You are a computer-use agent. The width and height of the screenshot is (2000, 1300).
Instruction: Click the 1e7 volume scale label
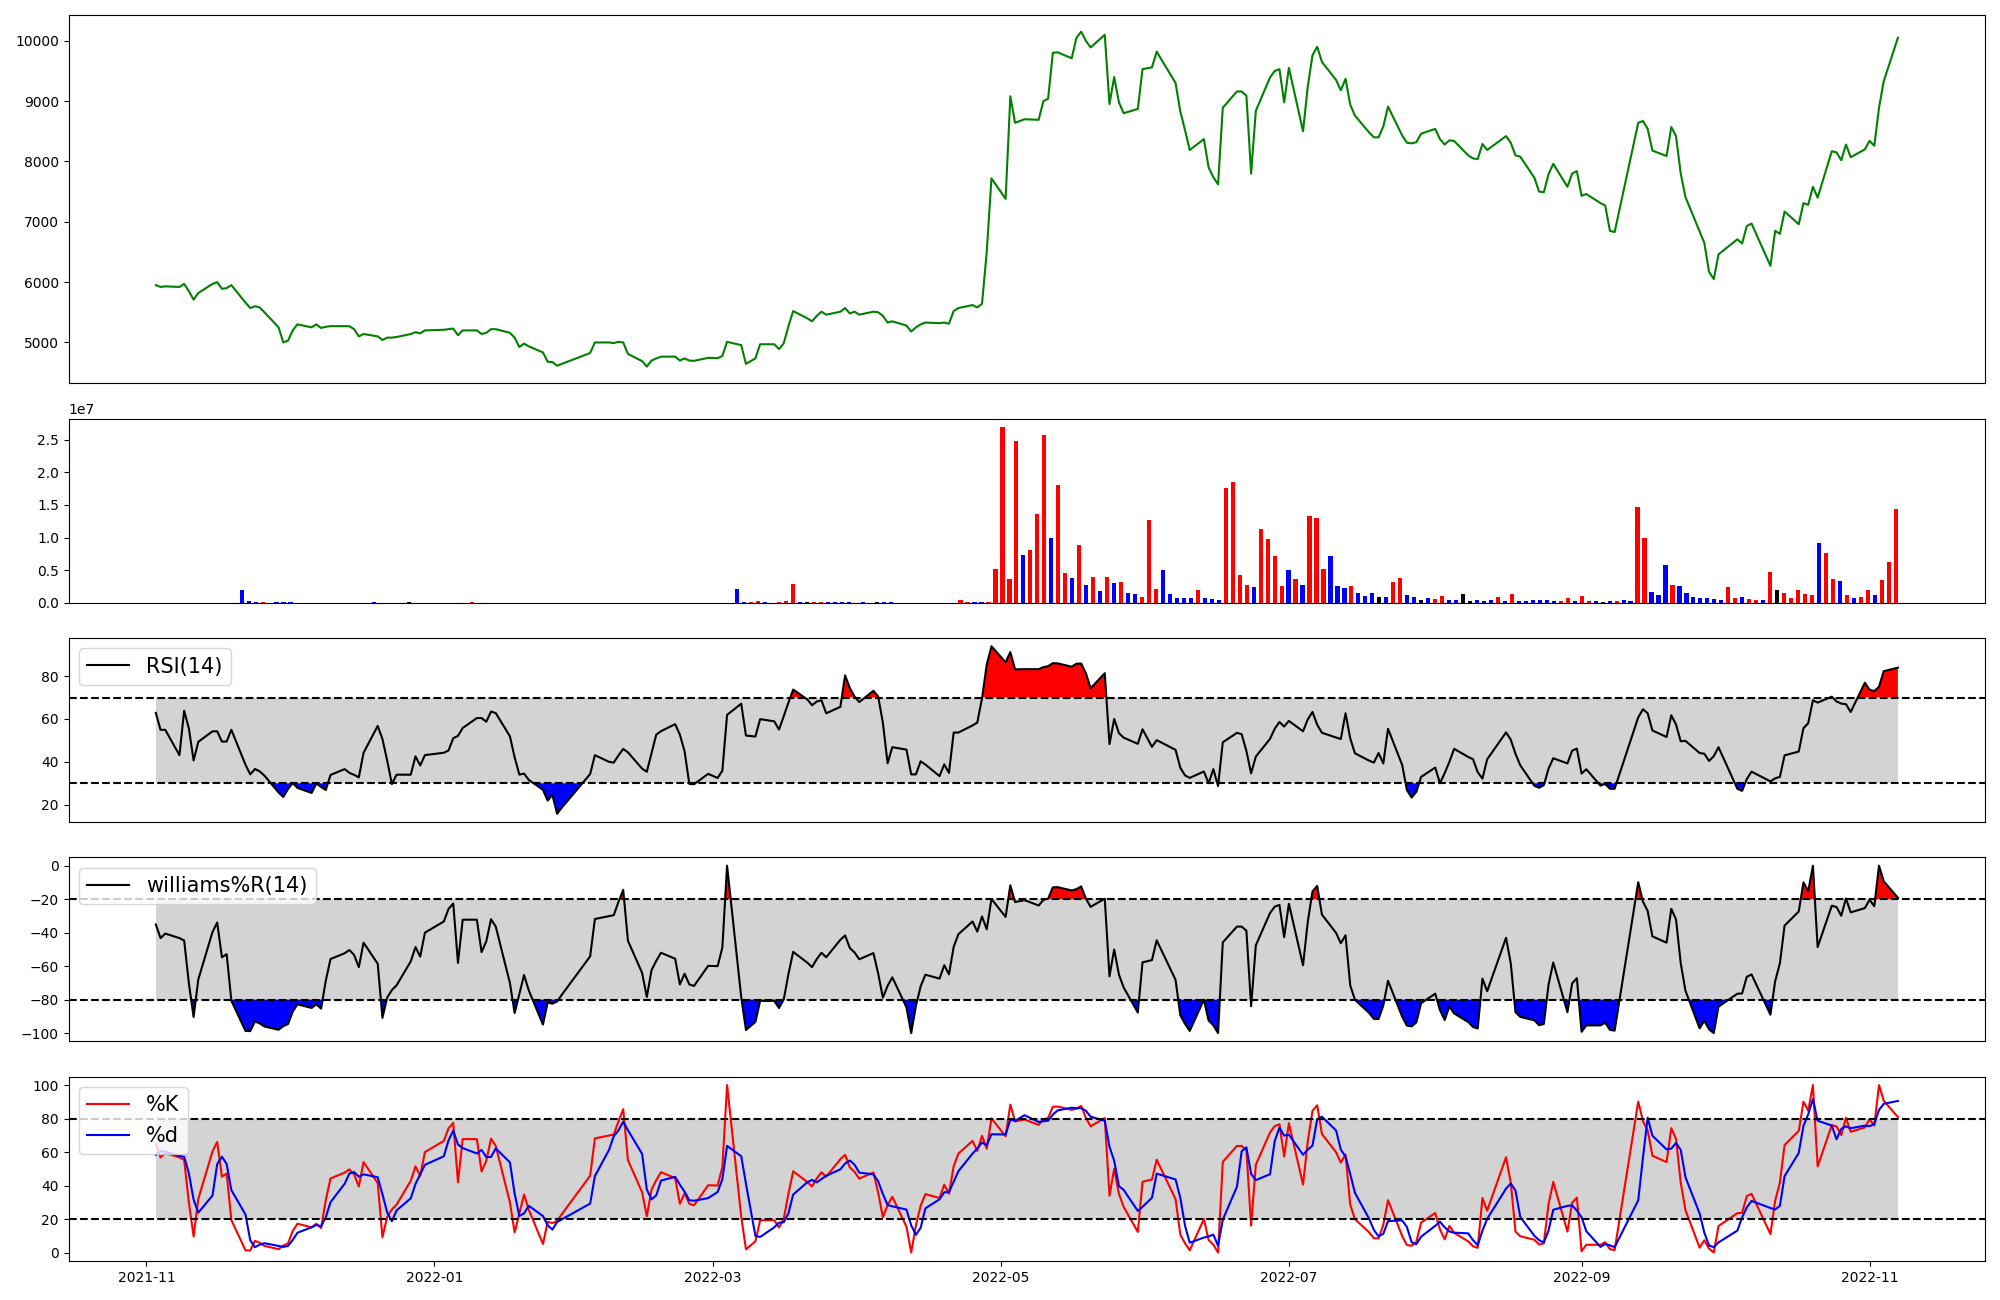81,409
